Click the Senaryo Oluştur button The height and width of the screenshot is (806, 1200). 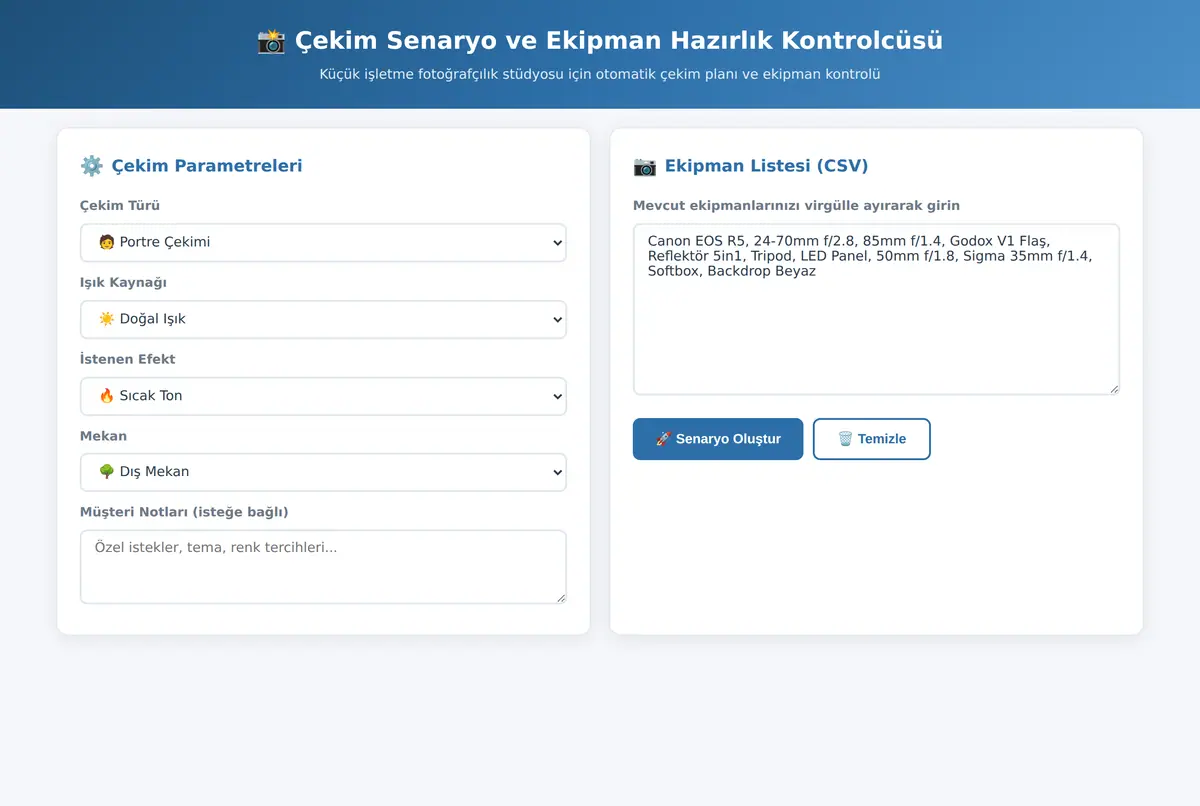(718, 439)
